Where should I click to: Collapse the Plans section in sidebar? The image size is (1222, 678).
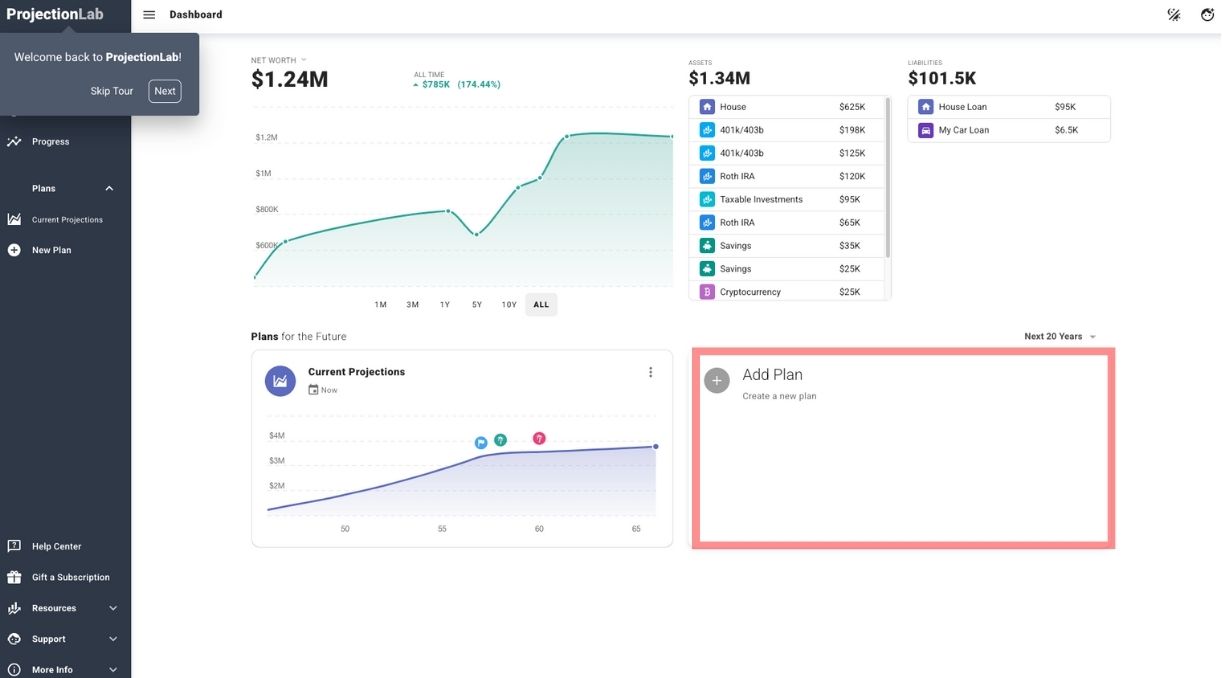109,189
